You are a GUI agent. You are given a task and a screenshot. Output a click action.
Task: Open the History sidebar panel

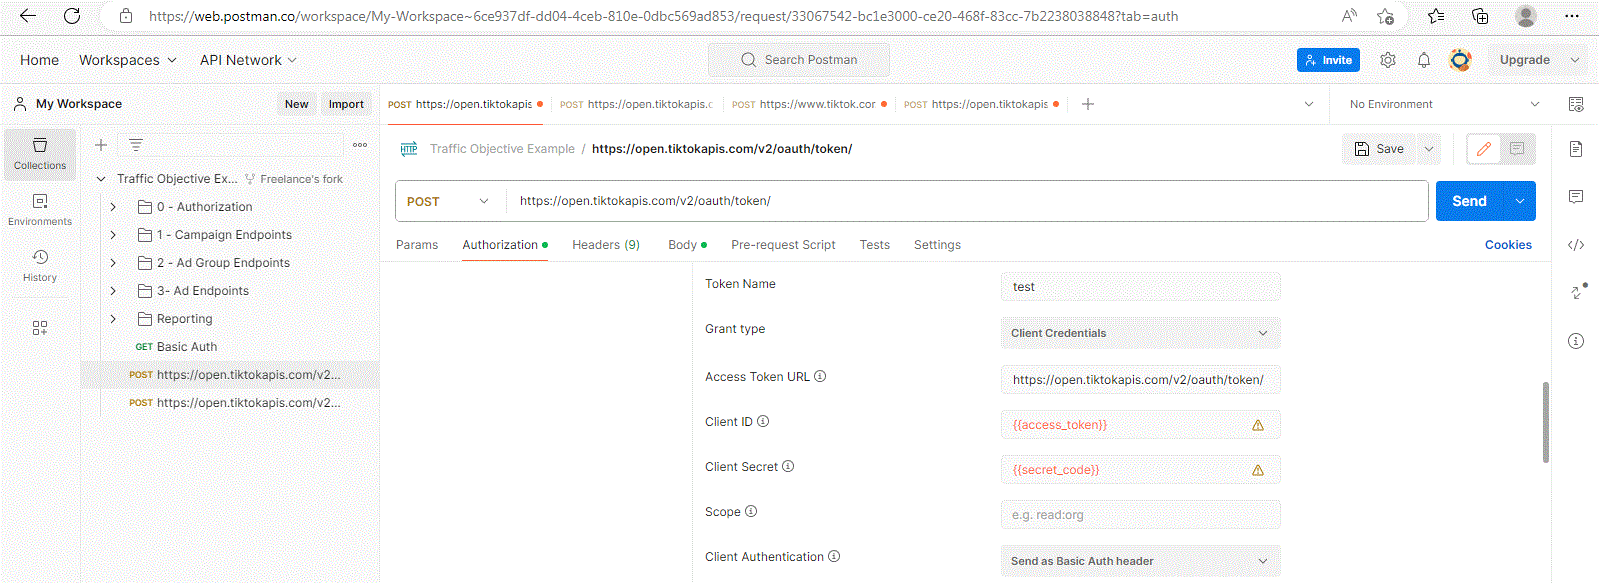tap(40, 266)
